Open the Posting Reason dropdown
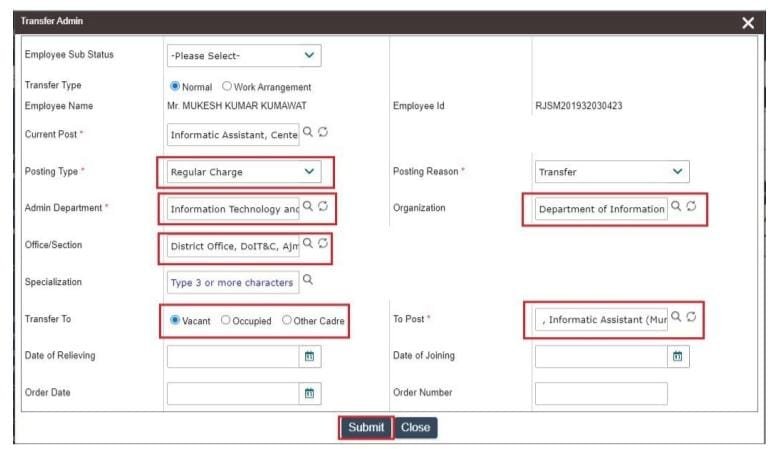Image resolution: width=781 pixels, height=449 pixels. (612, 172)
